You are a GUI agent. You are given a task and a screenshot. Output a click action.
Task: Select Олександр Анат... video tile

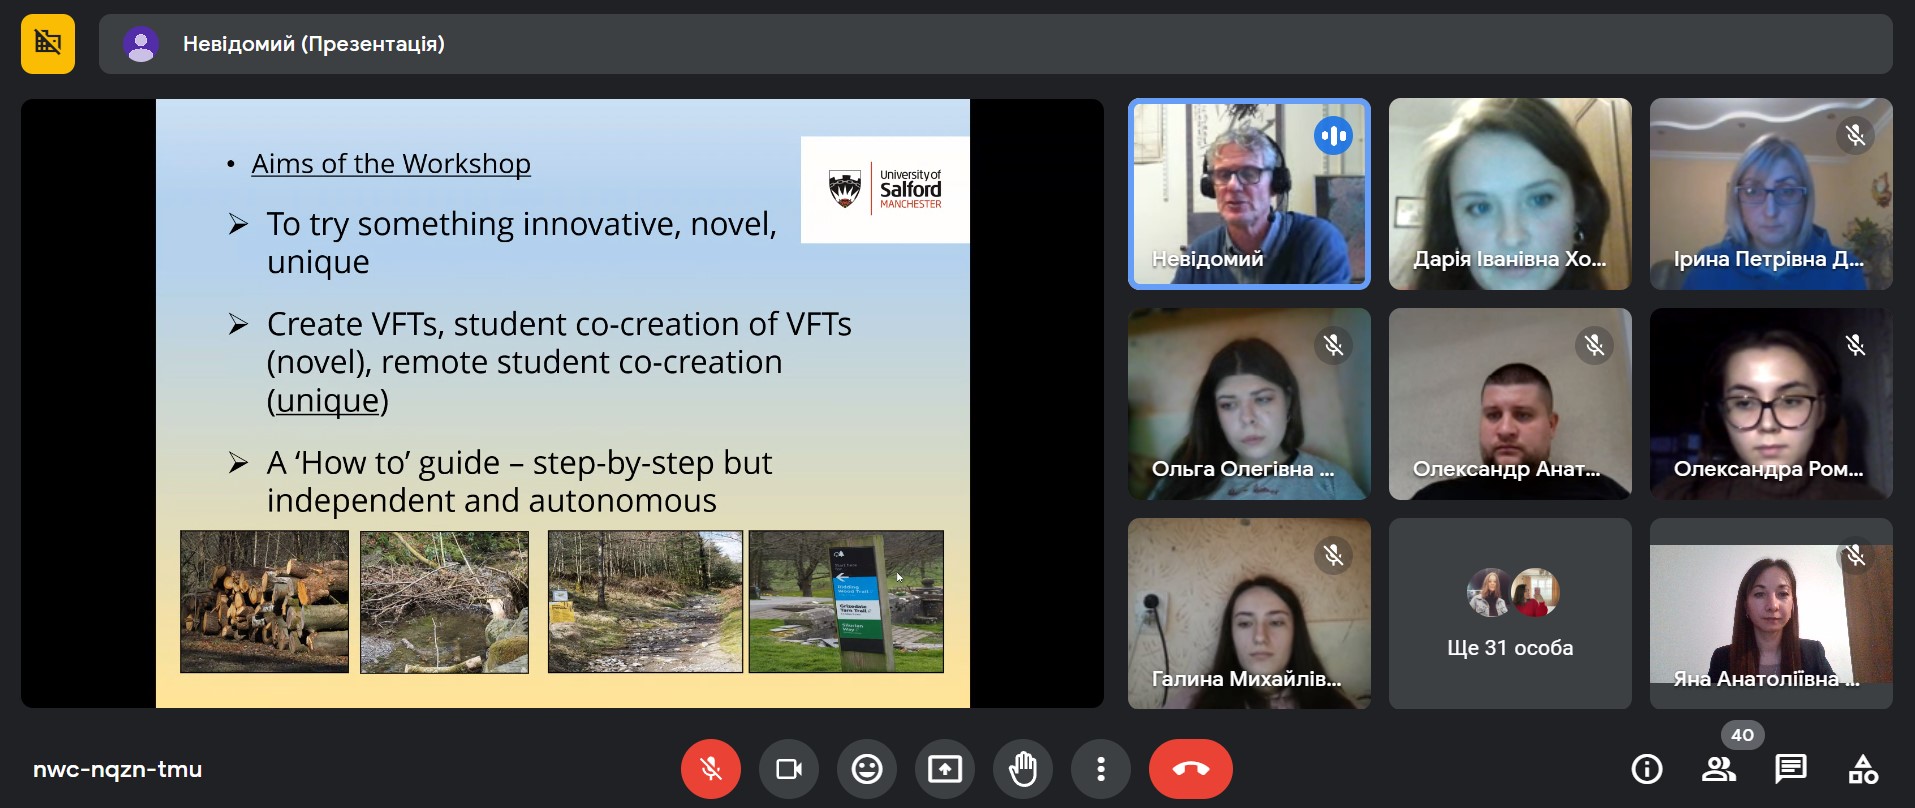click(1510, 404)
